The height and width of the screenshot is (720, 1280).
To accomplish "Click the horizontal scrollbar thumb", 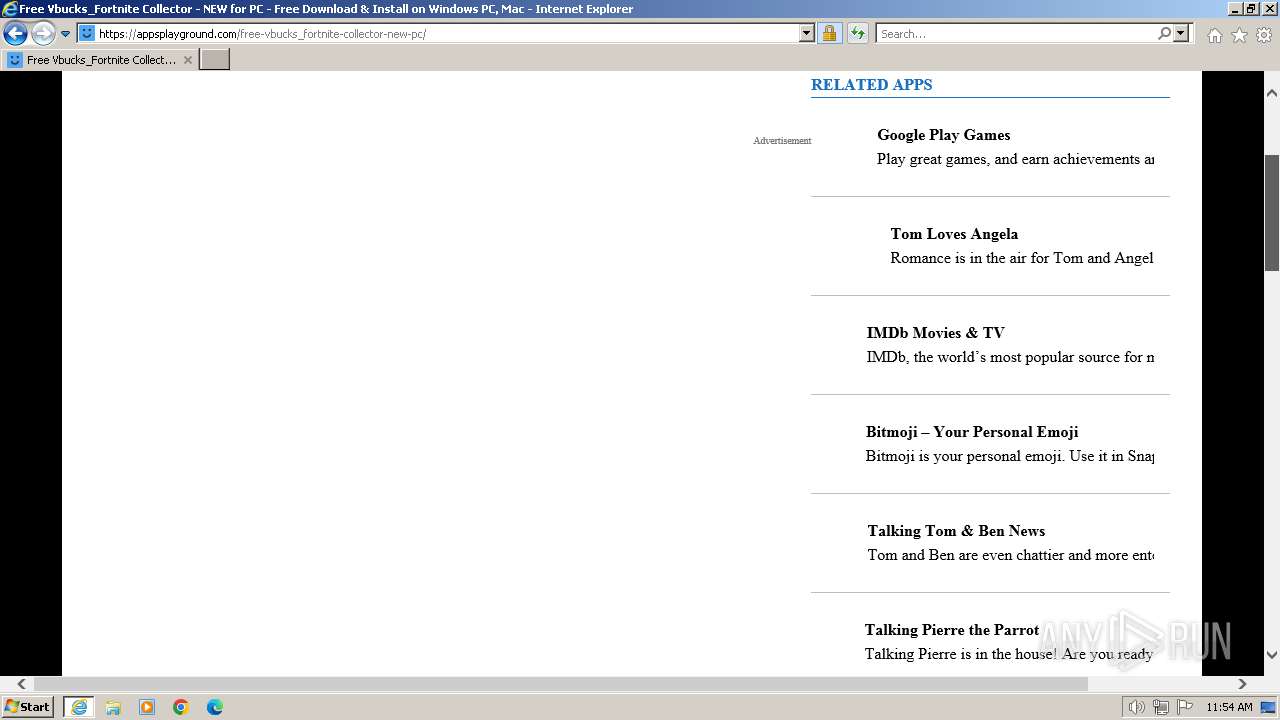I will tap(561, 684).
